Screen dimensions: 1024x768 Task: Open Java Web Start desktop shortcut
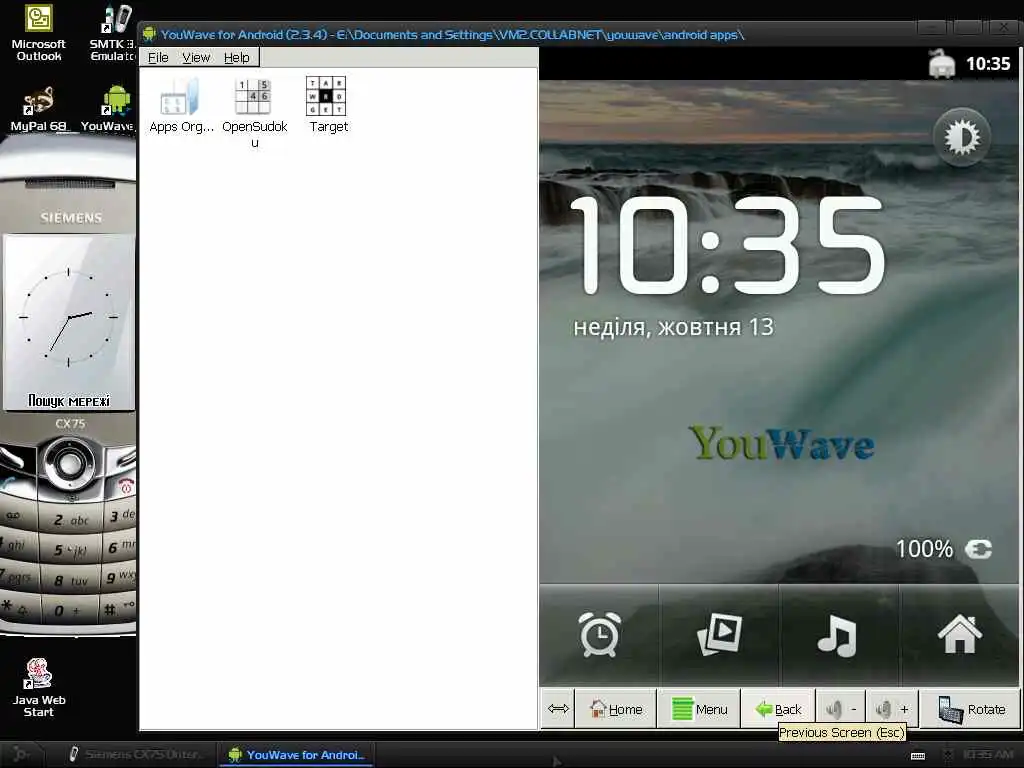pyautogui.click(x=39, y=687)
